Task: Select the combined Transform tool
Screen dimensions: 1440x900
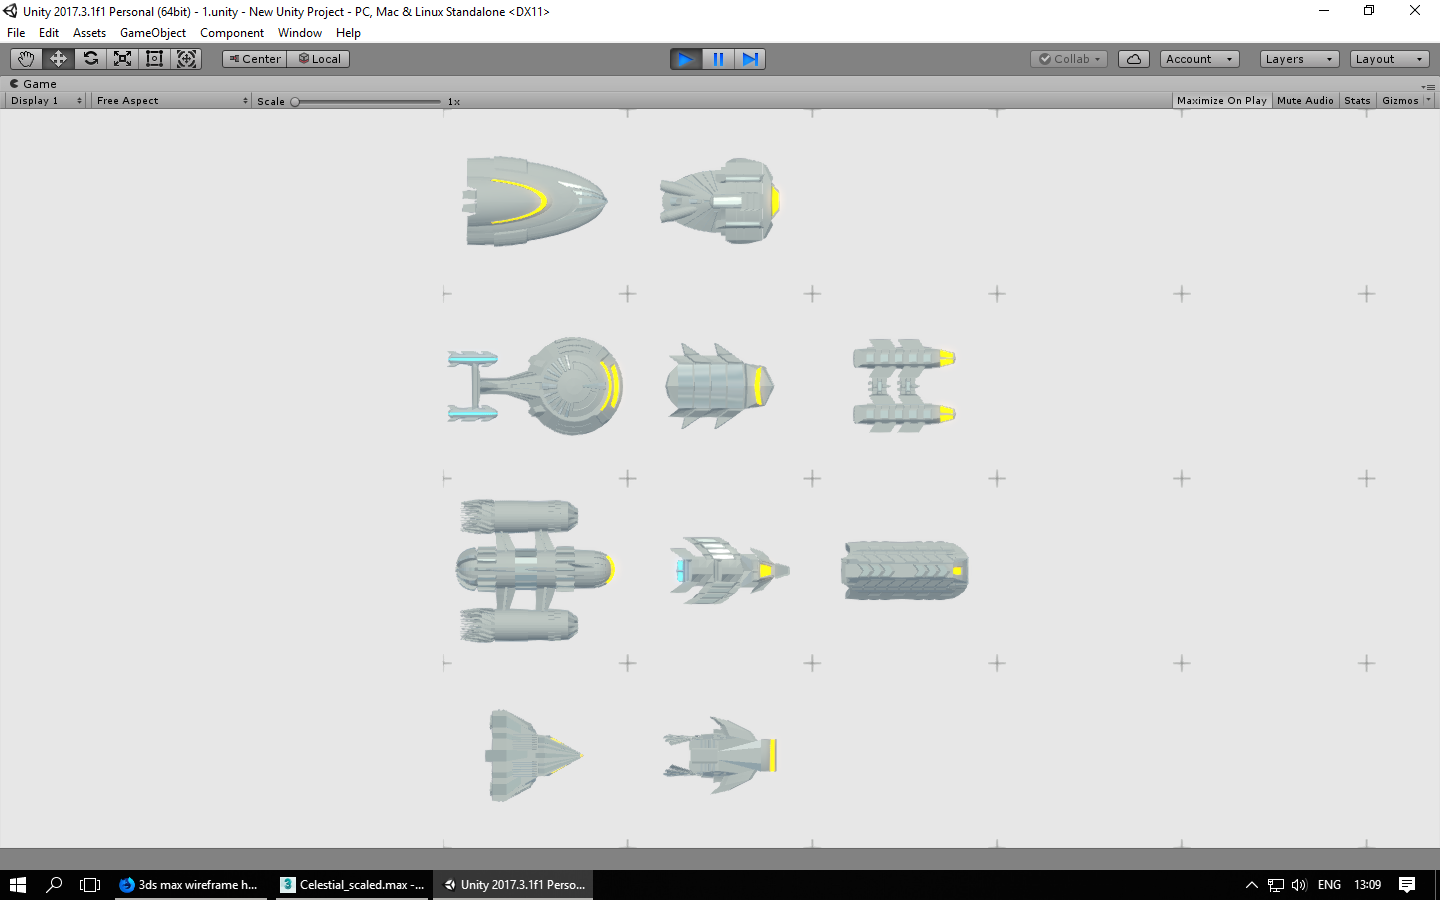Action: click(x=186, y=59)
